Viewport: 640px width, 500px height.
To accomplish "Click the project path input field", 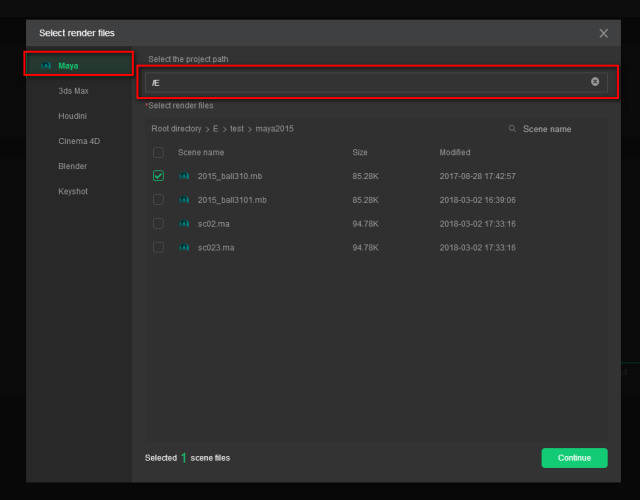I will [376, 82].
